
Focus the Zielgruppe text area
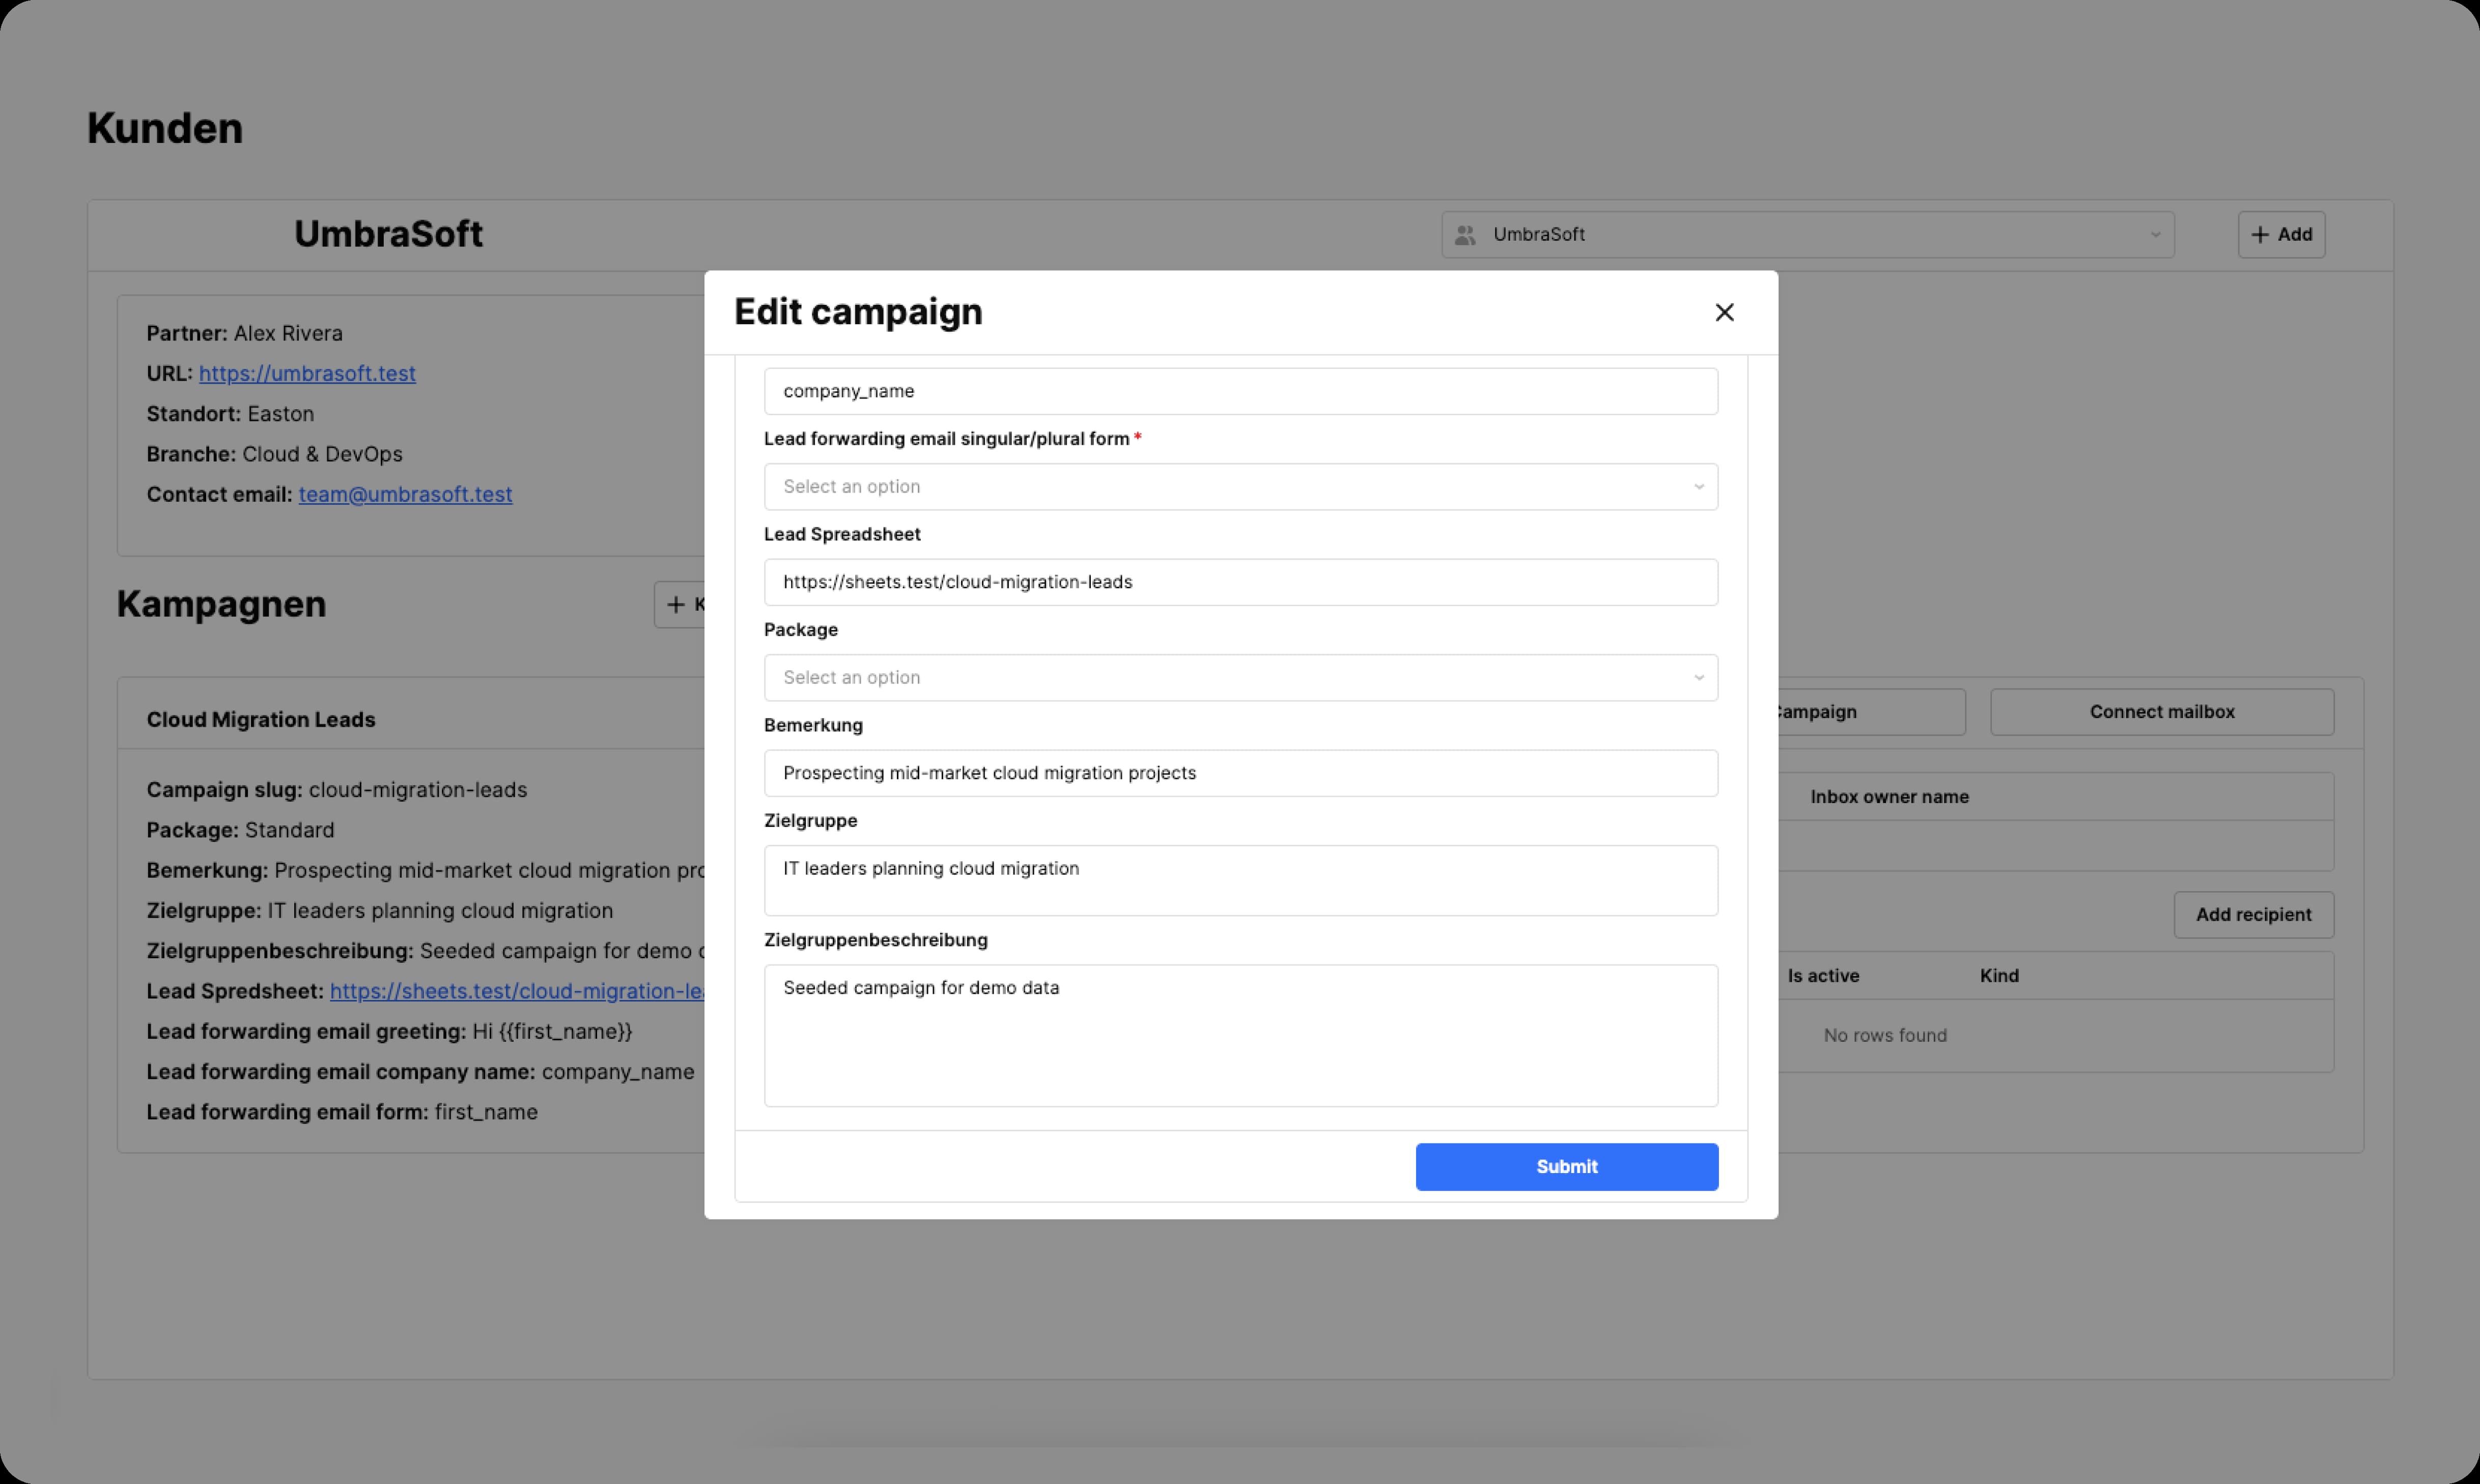1240,880
